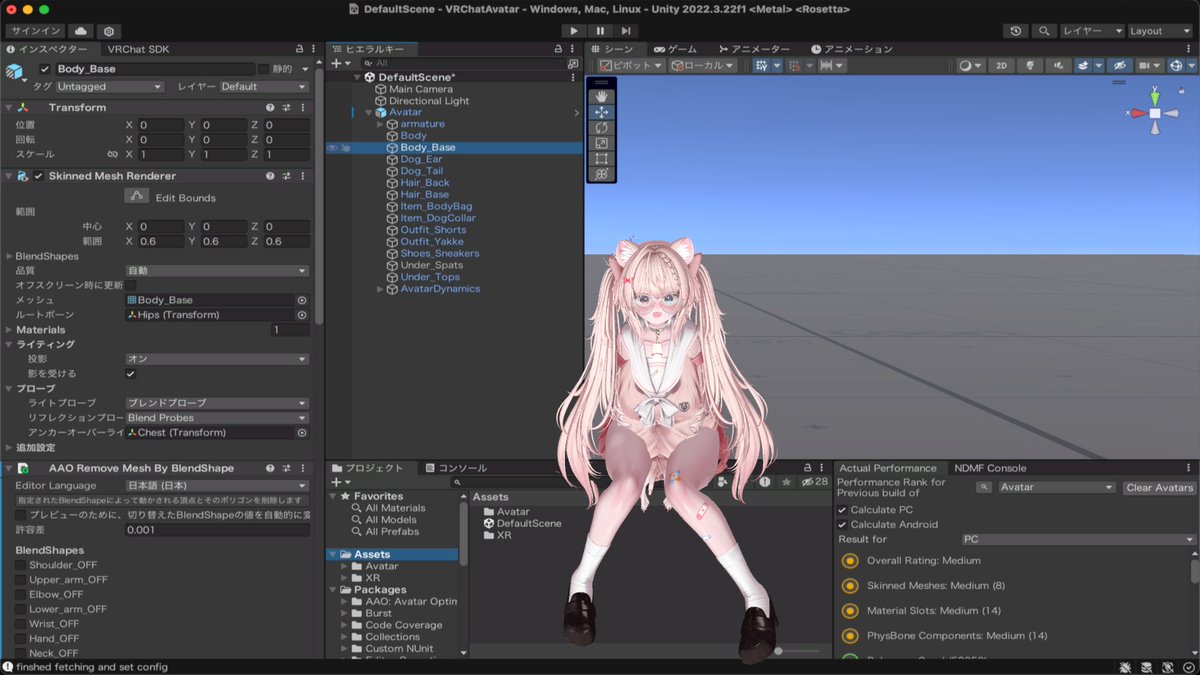
Task: Toggle オフスクリーン時に更新 checkbox
Action: pyautogui.click(x=130, y=285)
